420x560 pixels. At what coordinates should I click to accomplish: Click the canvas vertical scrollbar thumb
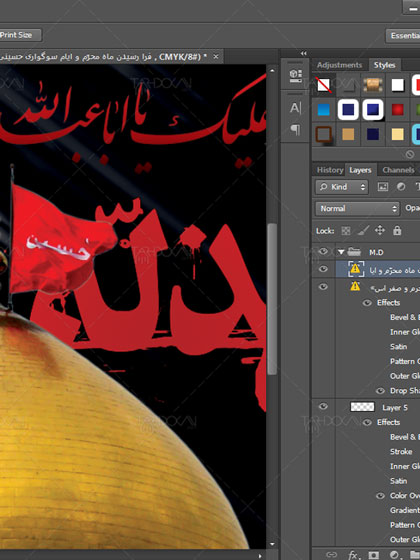(272, 299)
